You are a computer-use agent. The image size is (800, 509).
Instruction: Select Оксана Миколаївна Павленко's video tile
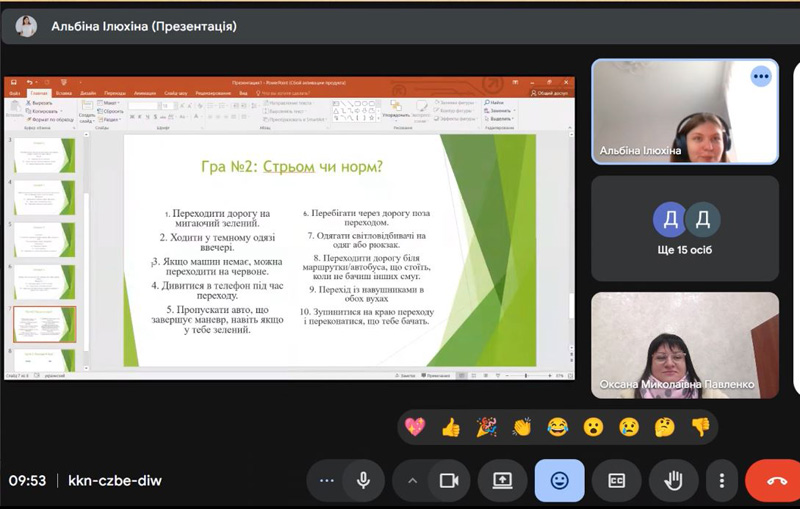click(x=685, y=345)
